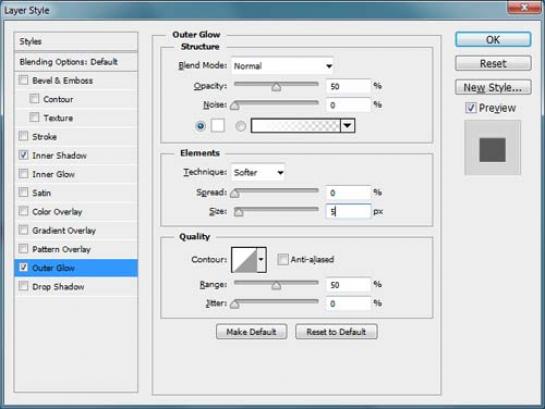Expand the Technique dropdown showing Softer
The width and height of the screenshot is (545, 409).
tap(258, 172)
